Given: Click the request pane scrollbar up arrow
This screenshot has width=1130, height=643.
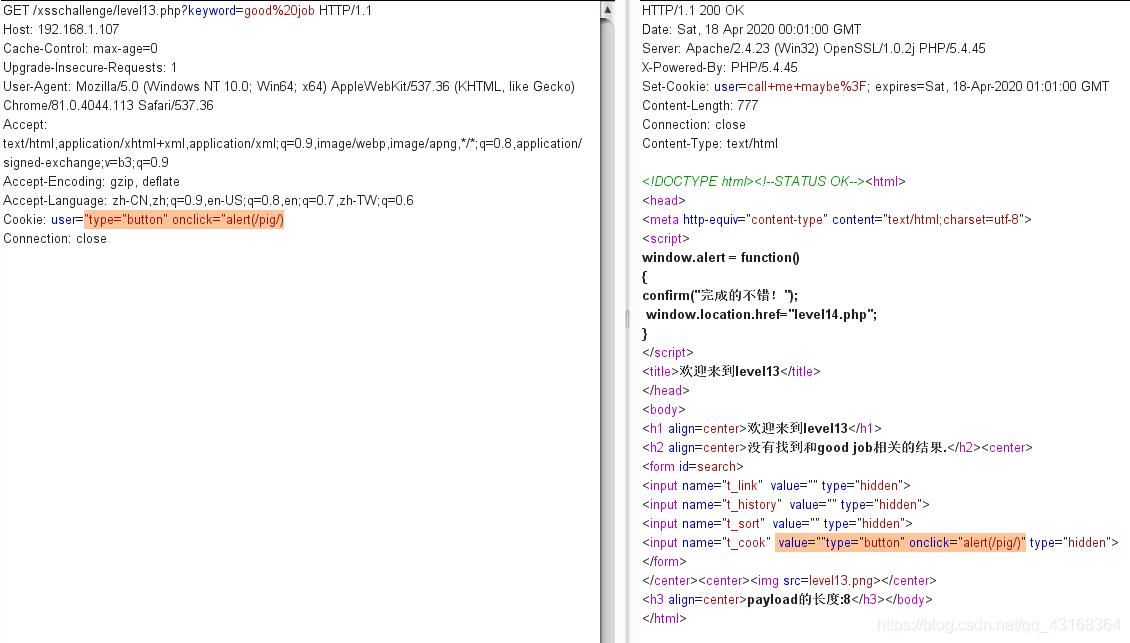Looking at the screenshot, I should 608,10.
